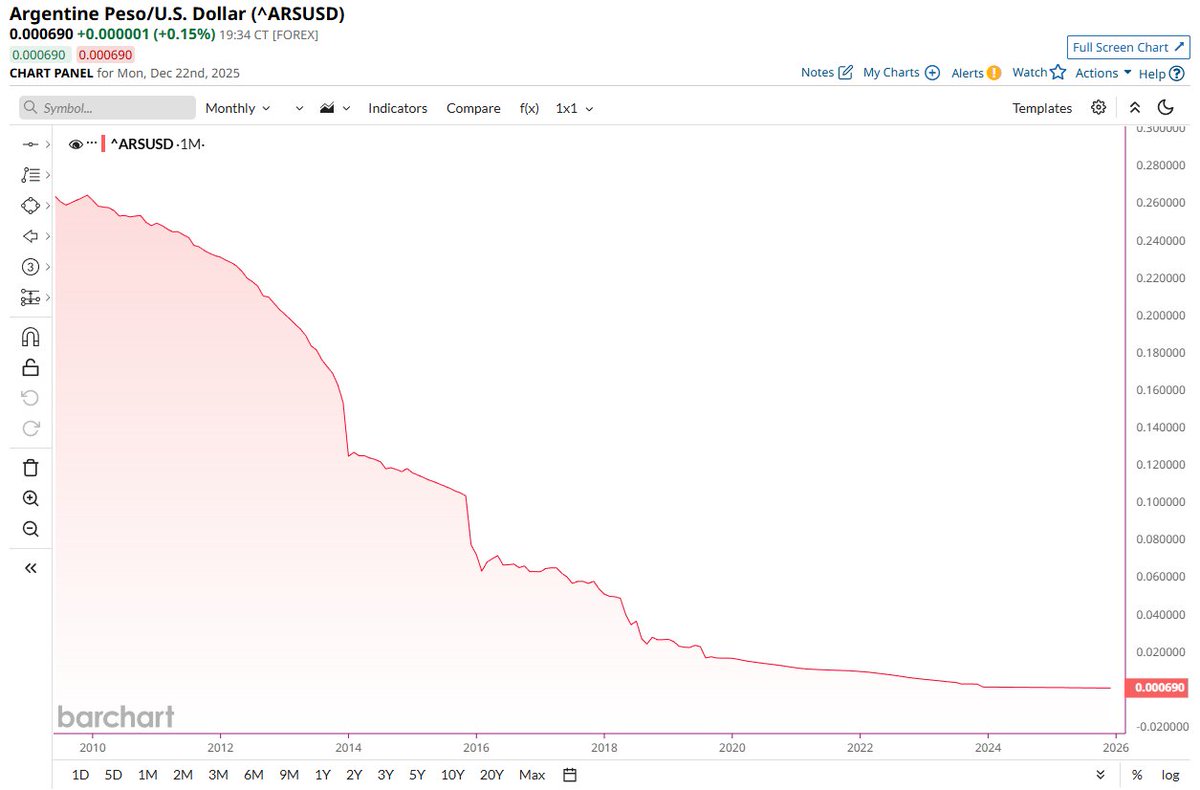This screenshot has height=790, width=1200.
Task: Open the Fibonacci/text annotation tools icon
Action: [30, 175]
